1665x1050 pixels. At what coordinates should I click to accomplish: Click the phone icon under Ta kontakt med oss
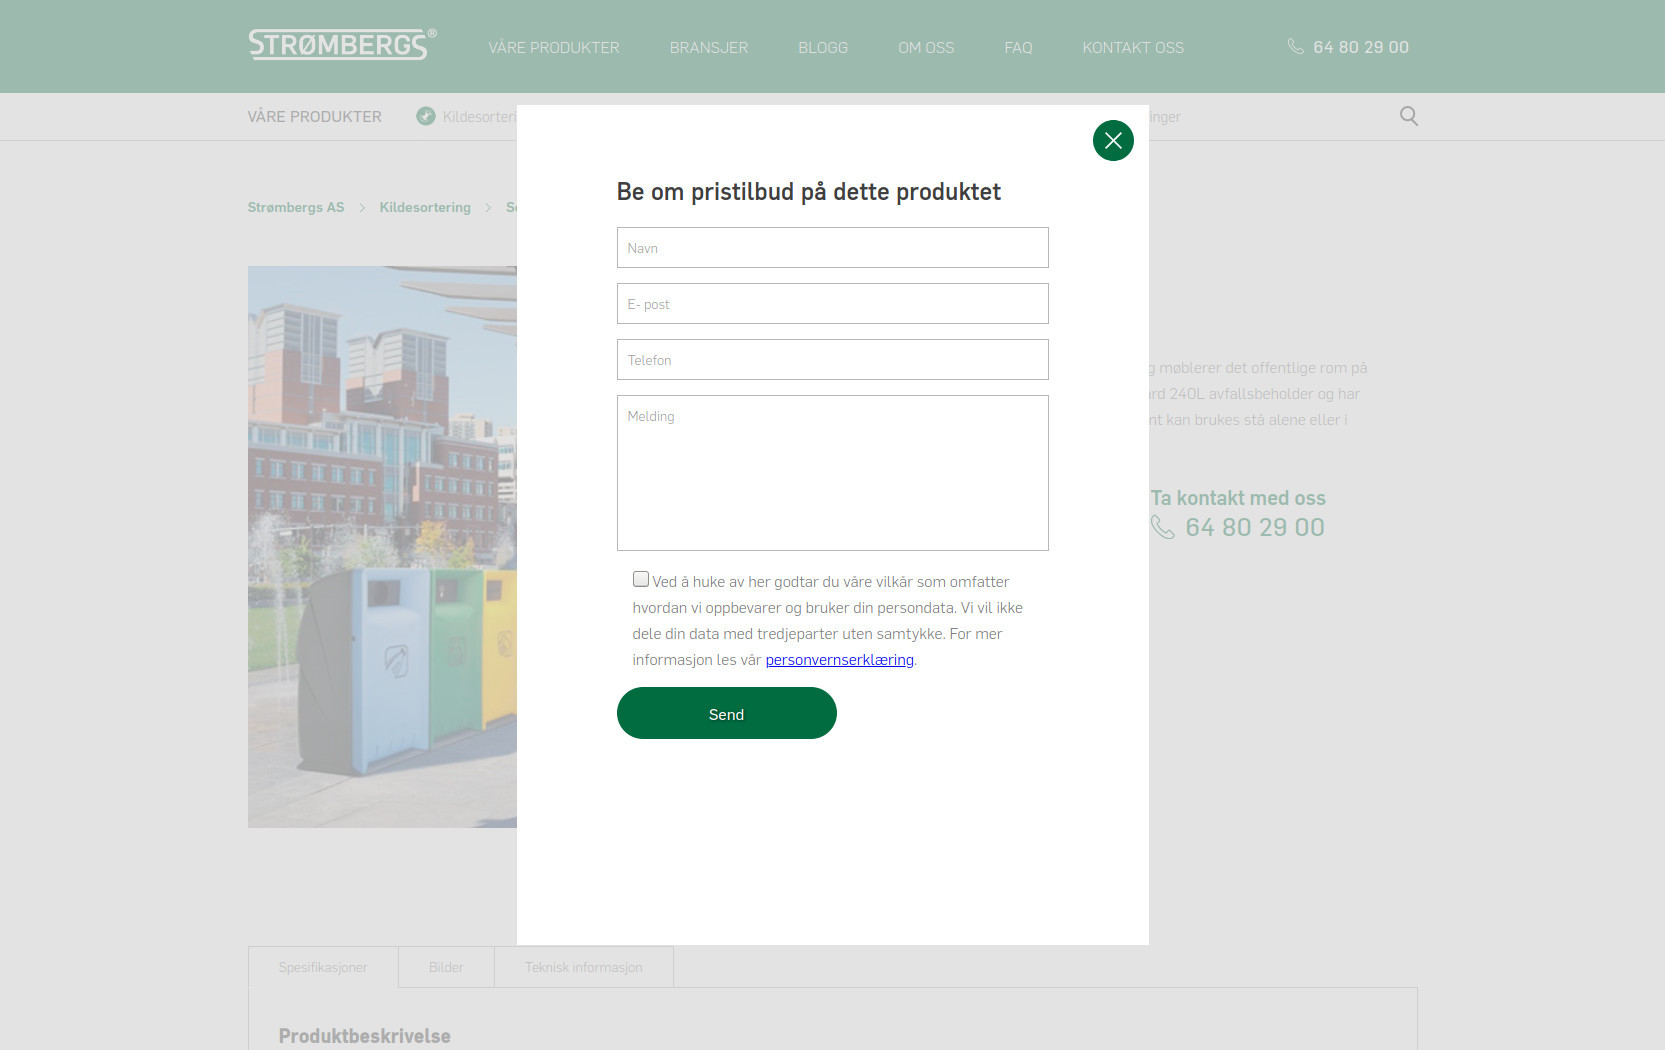(1162, 527)
